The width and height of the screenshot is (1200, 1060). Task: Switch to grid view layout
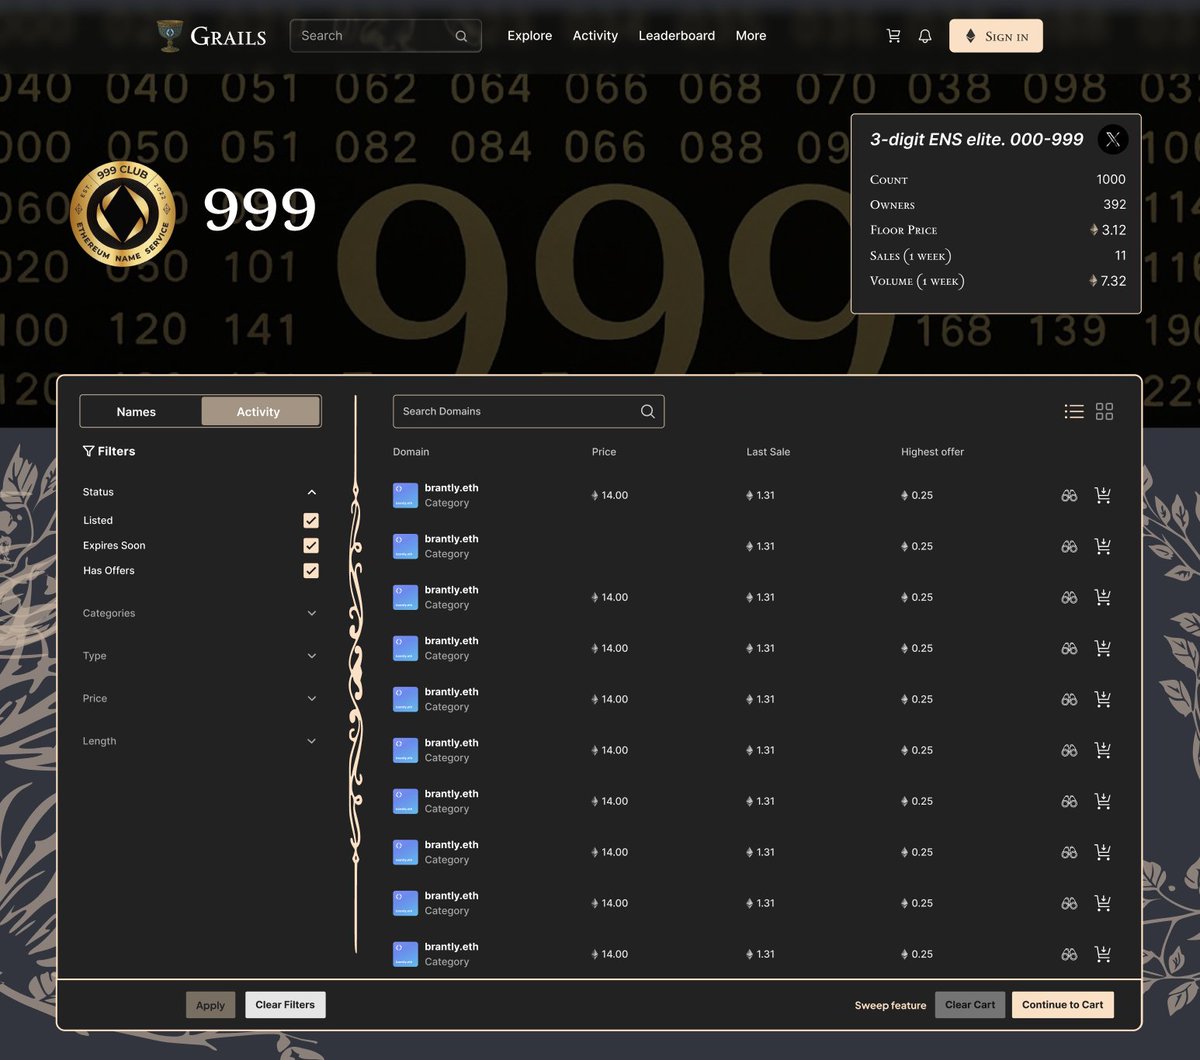(x=1104, y=411)
